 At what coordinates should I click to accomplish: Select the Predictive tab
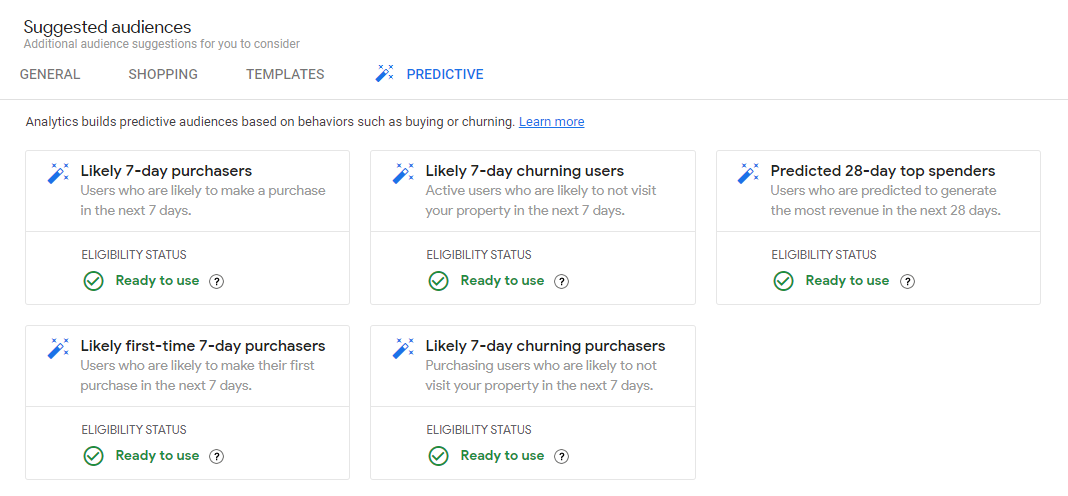tap(444, 74)
